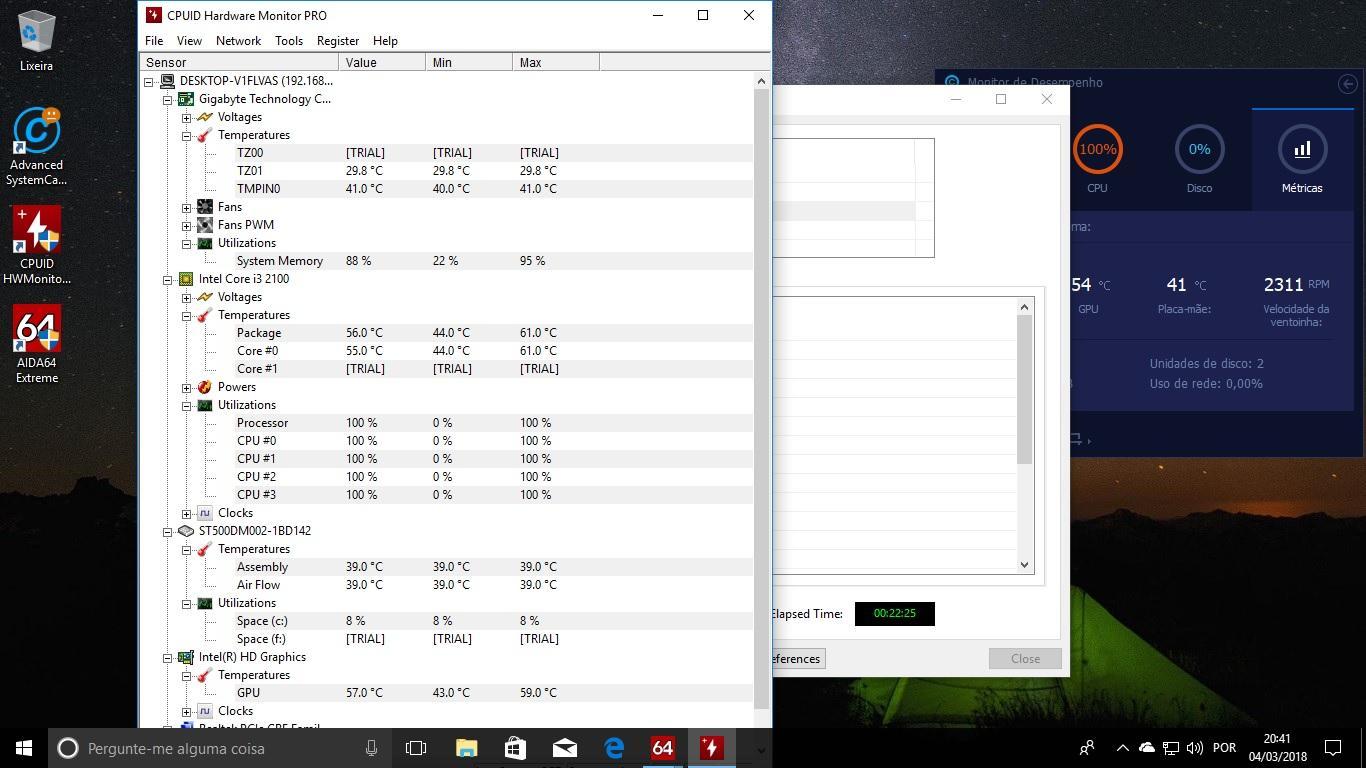Click the Value column header
This screenshot has width=1366, height=768.
(x=383, y=62)
